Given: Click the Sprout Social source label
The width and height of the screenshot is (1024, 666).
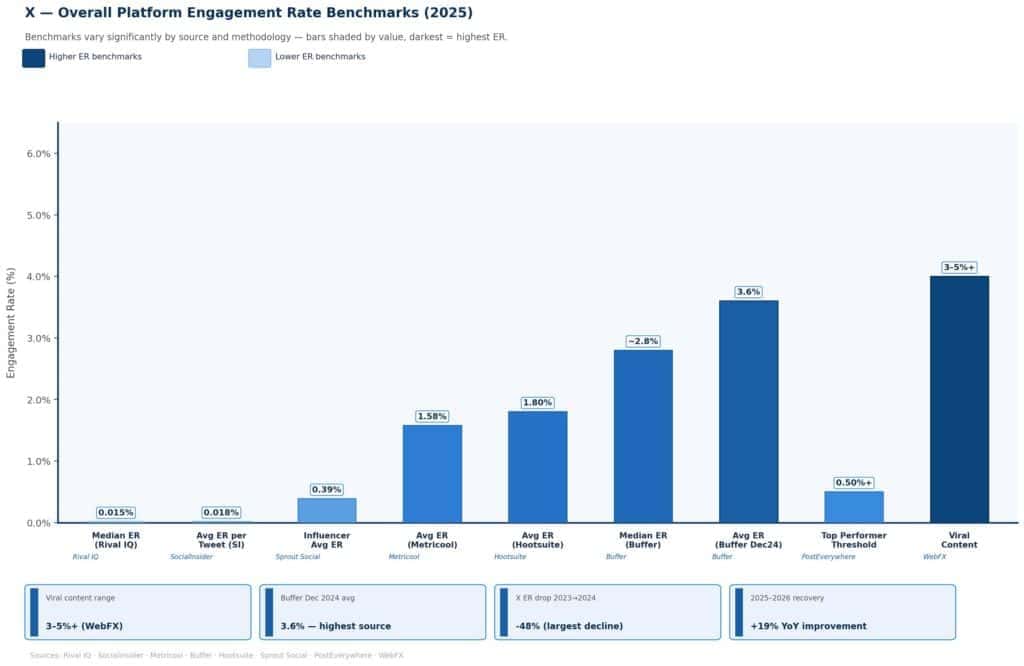Looking at the screenshot, I should 297,557.
